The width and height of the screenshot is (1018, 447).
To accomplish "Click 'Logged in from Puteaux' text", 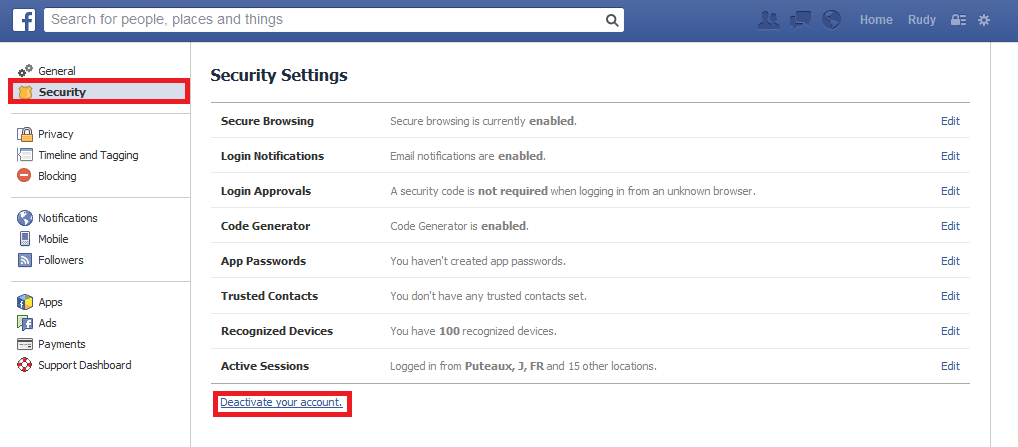I will point(523,366).
